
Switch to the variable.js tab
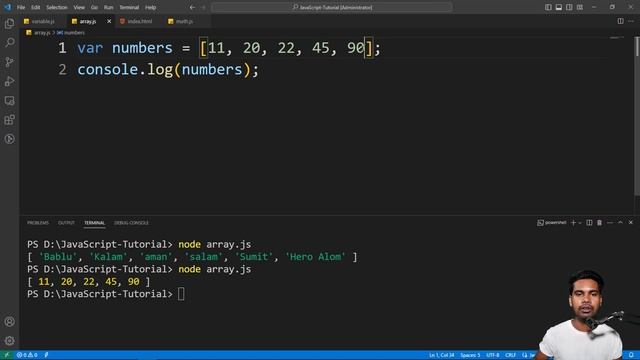pyautogui.click(x=43, y=21)
